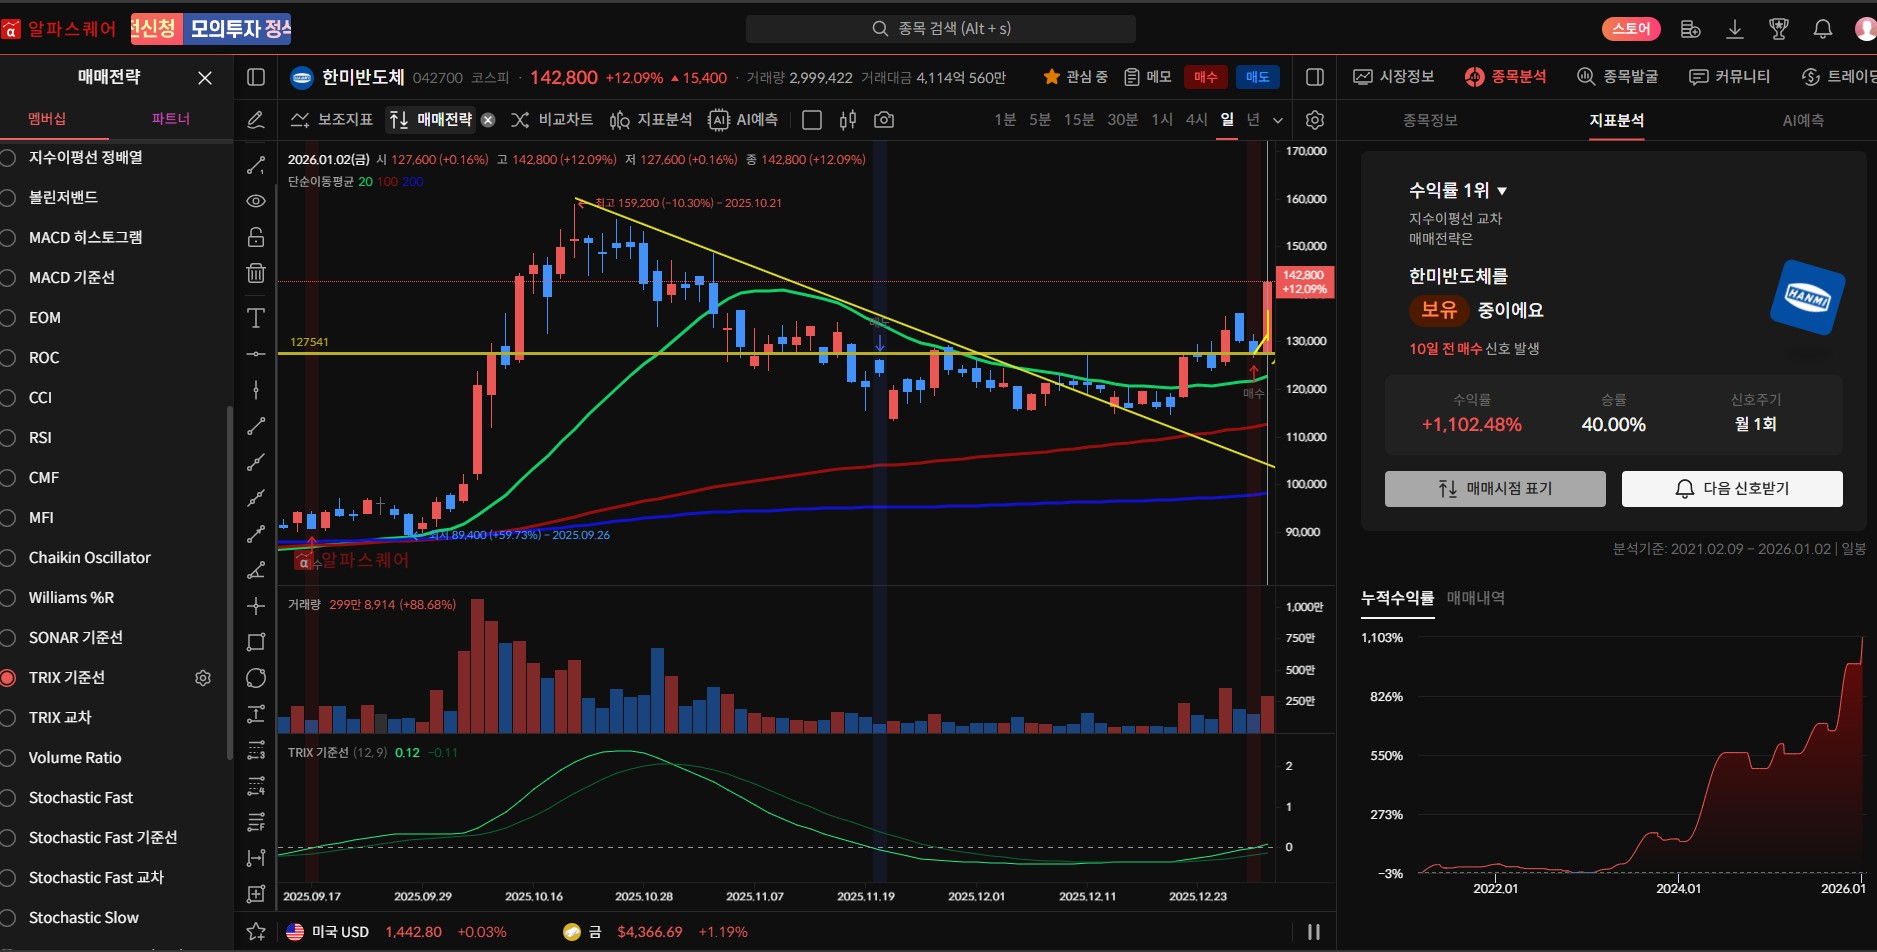This screenshot has height=952, width=1877.
Task: Select the rectangle shape tool
Action: coord(256,642)
